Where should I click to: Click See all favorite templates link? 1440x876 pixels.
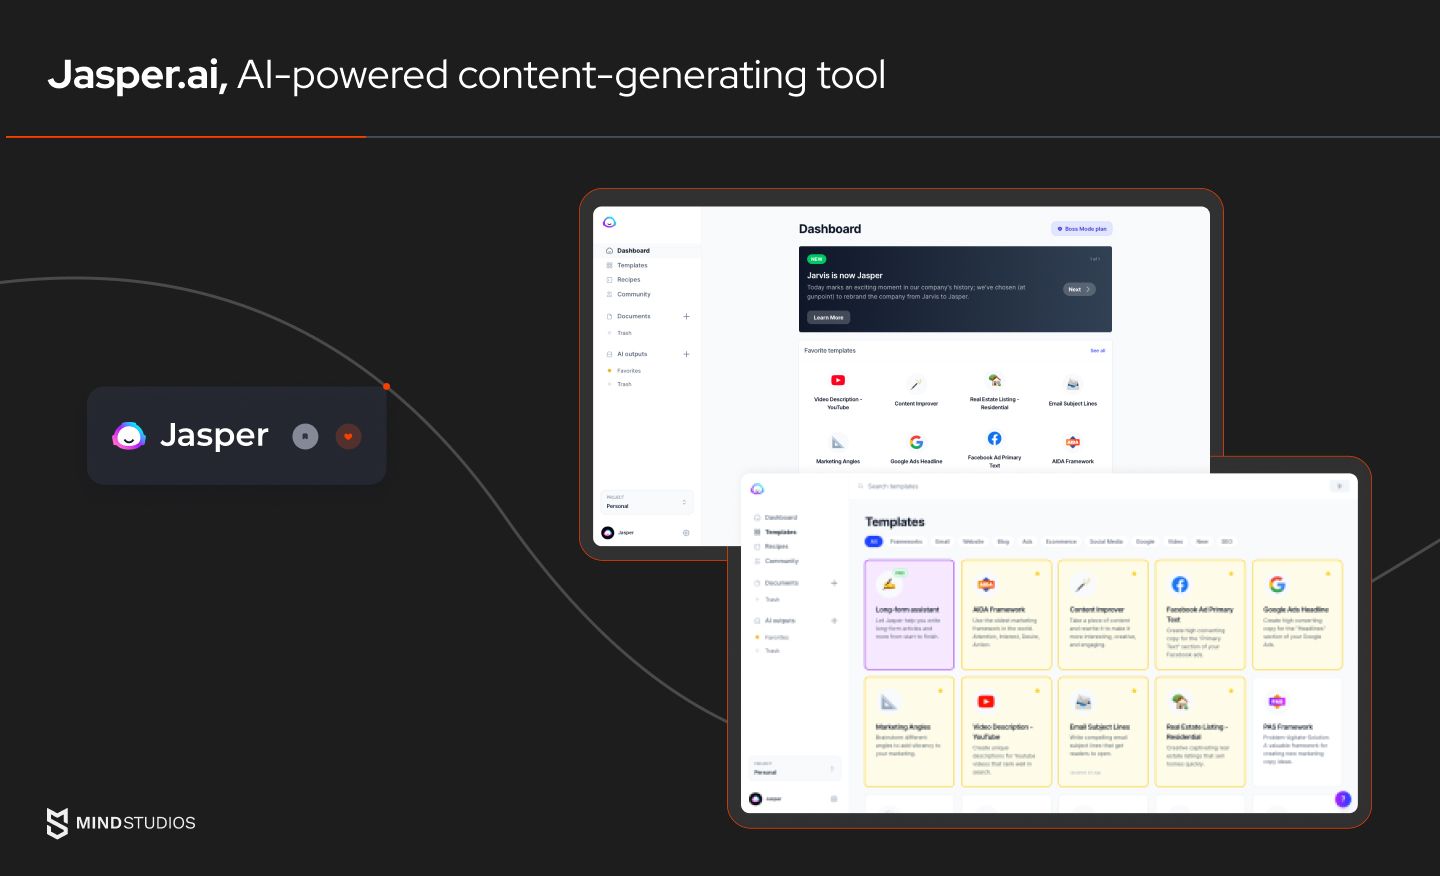pyautogui.click(x=1097, y=351)
